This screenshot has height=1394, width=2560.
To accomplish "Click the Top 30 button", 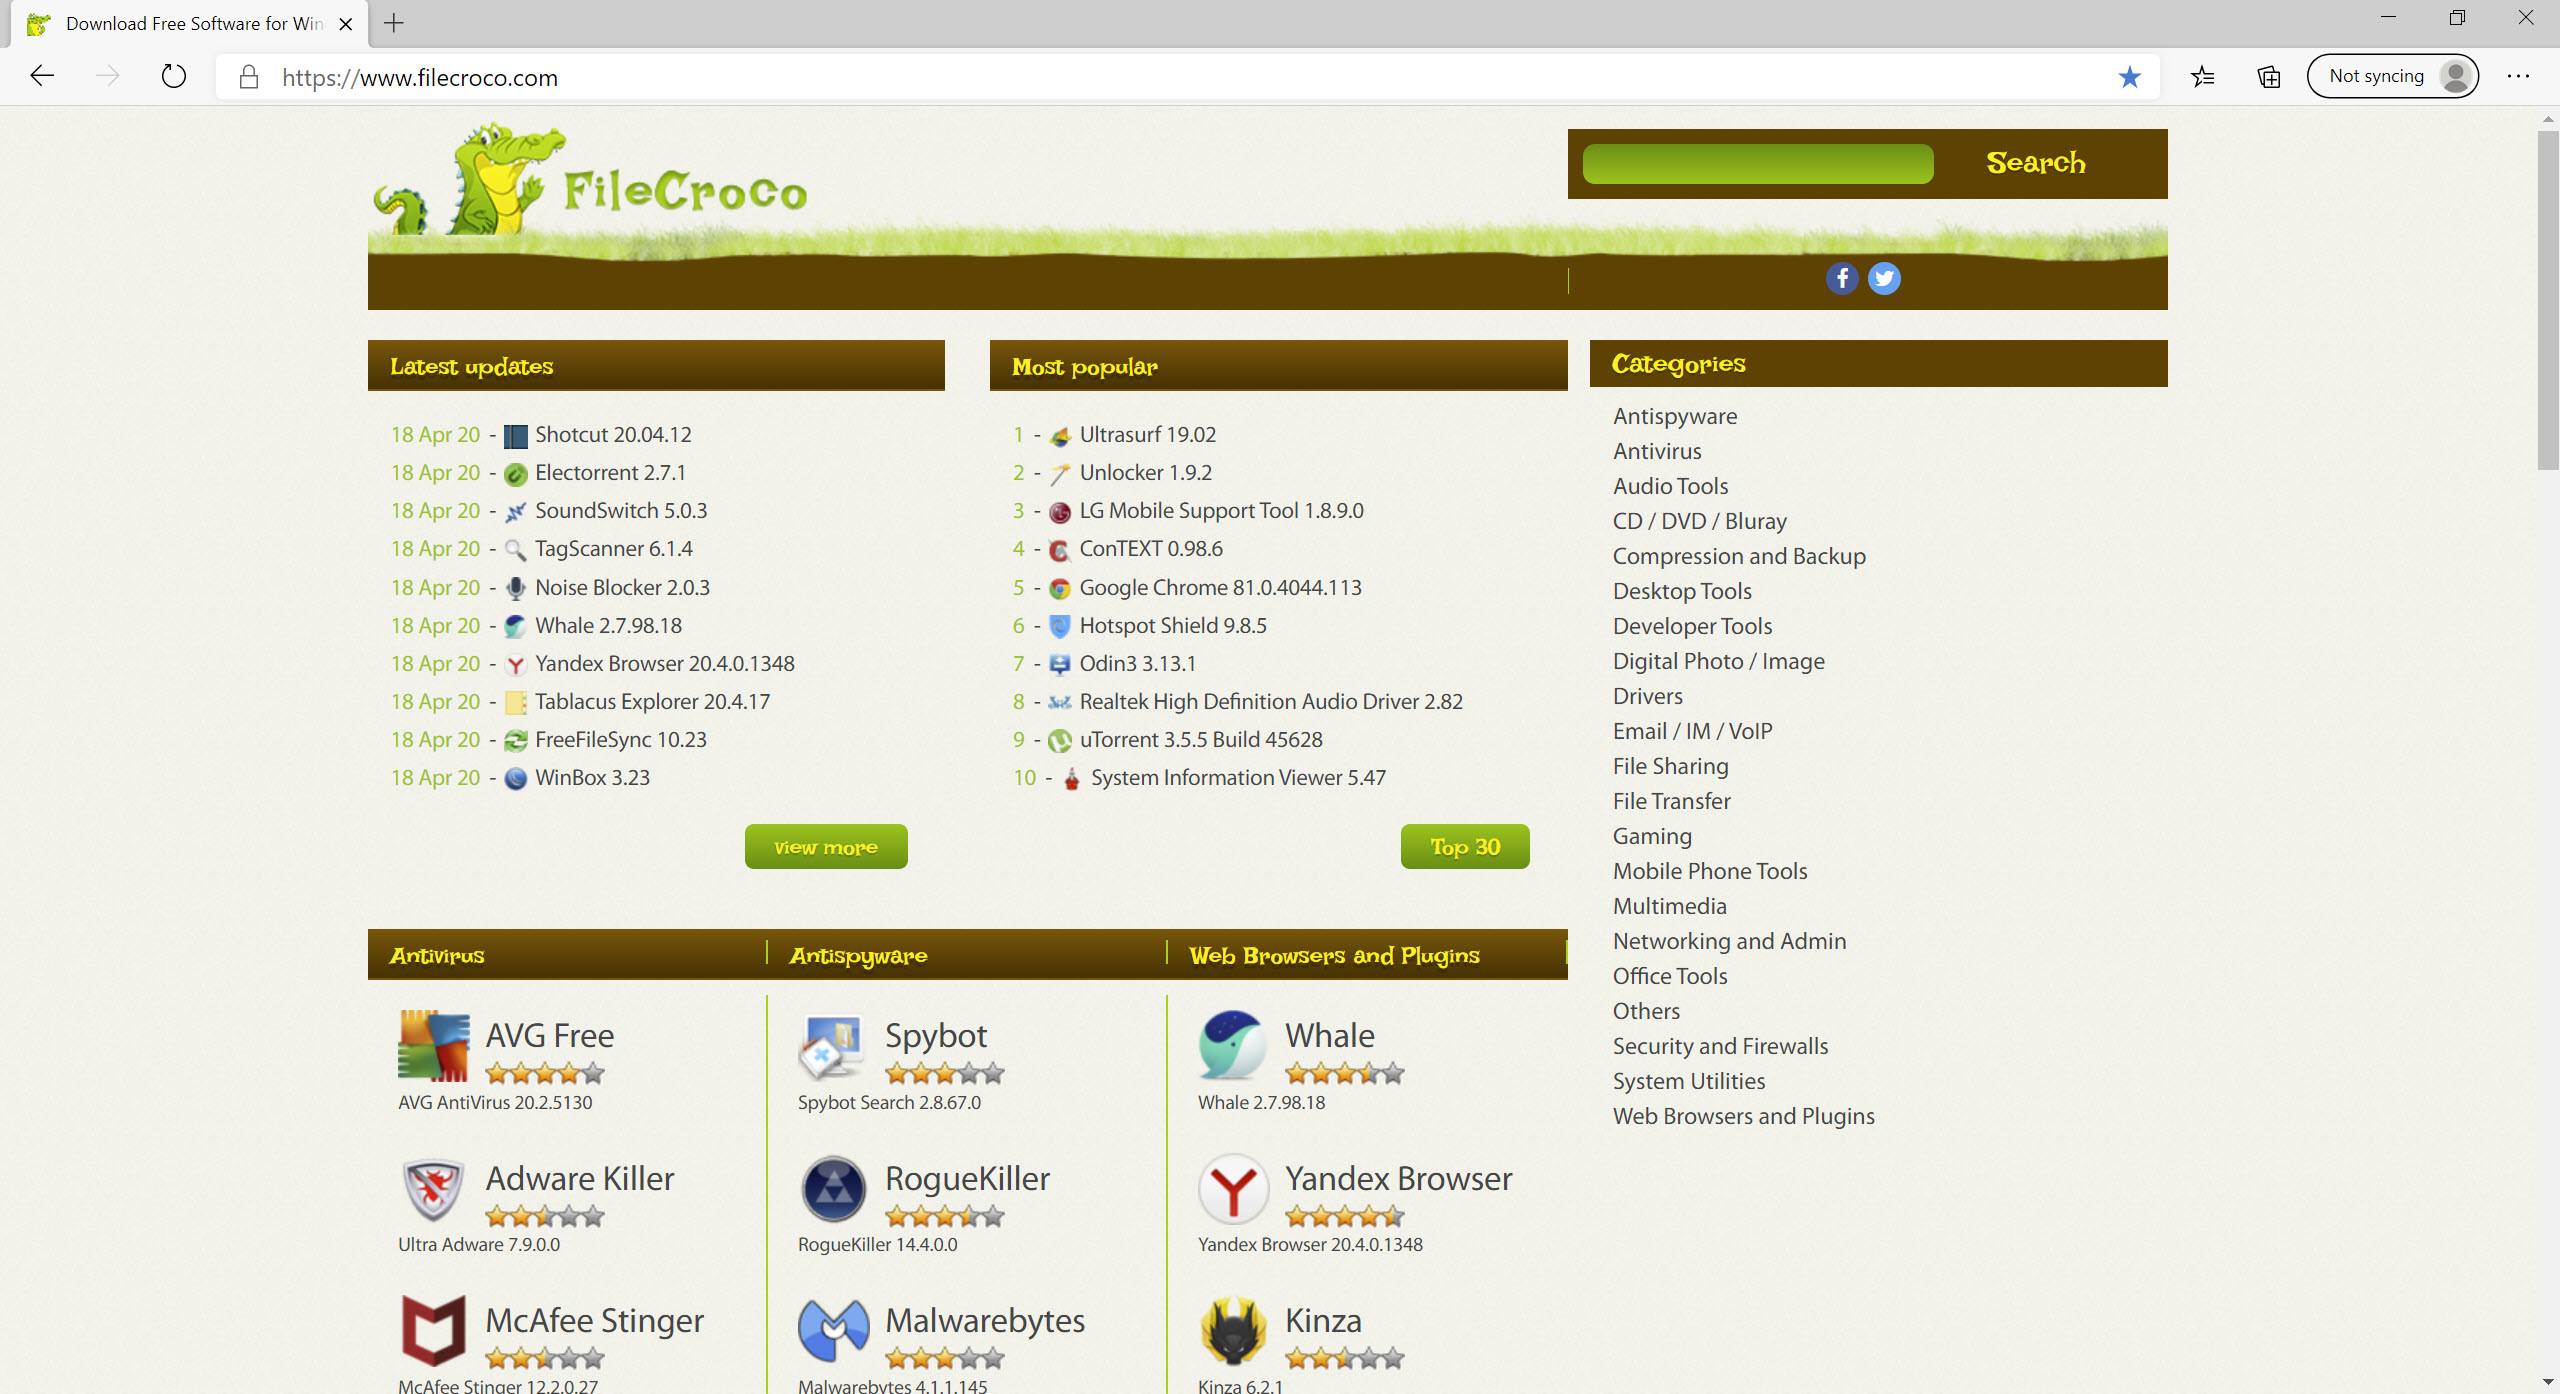I will pyautogui.click(x=1465, y=847).
